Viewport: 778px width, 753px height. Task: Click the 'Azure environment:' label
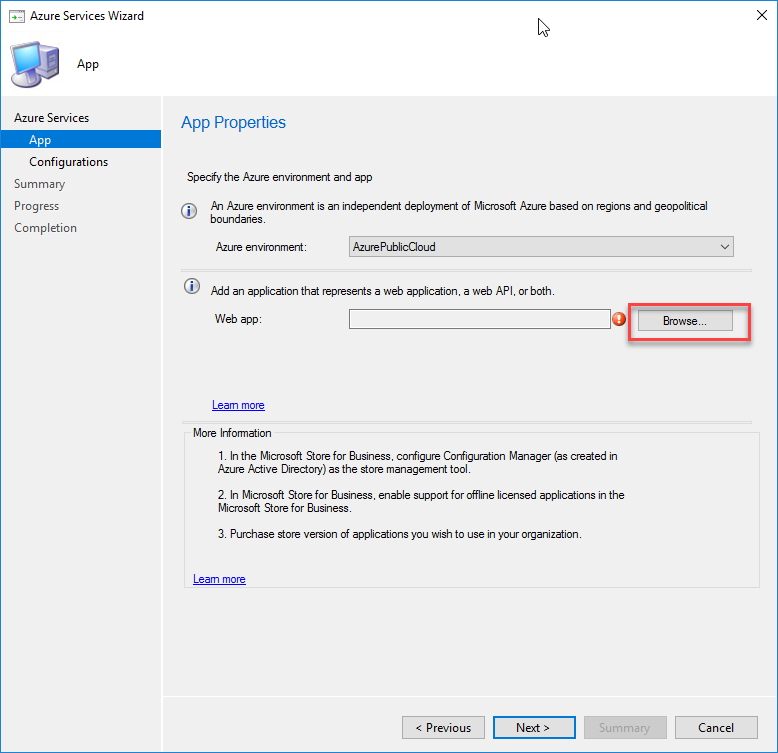pyautogui.click(x=261, y=247)
